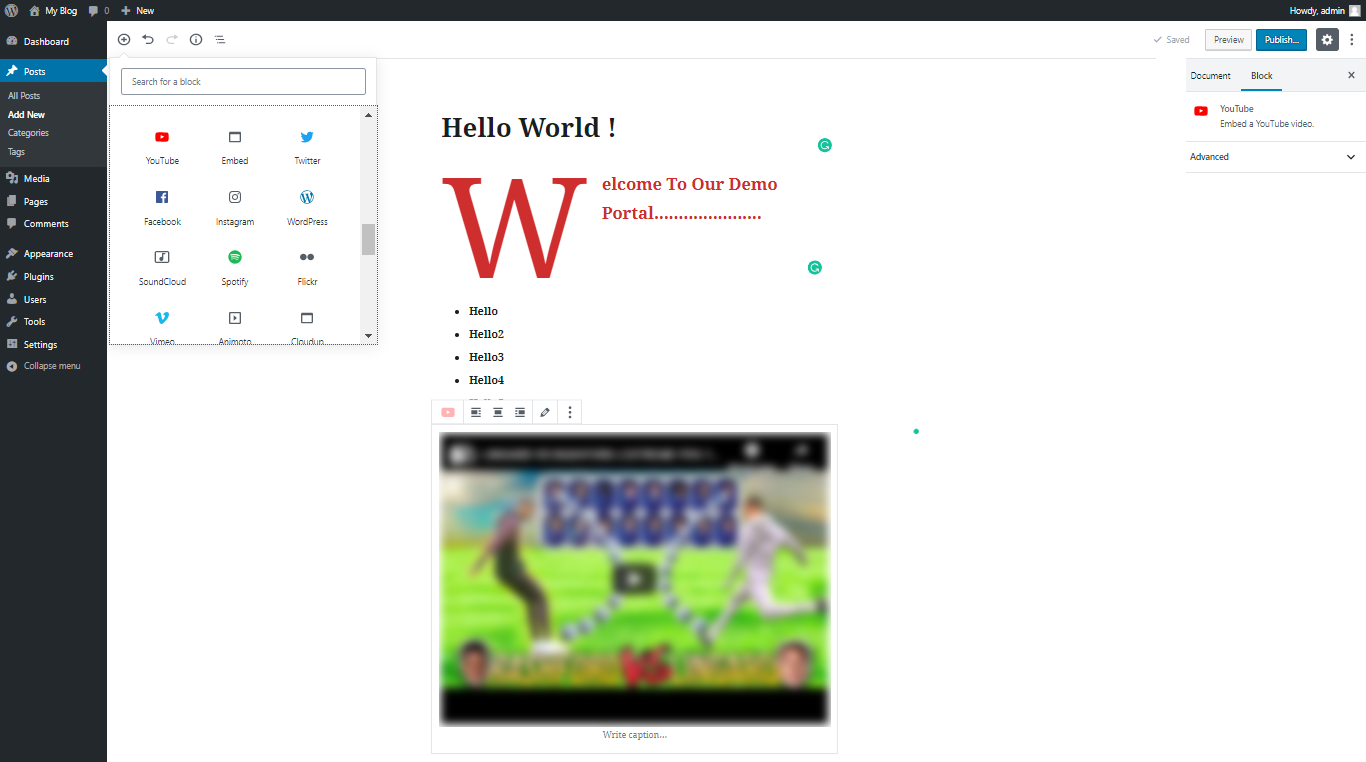Play the embedded YouTube video
The width and height of the screenshot is (1366, 762).
click(x=634, y=578)
